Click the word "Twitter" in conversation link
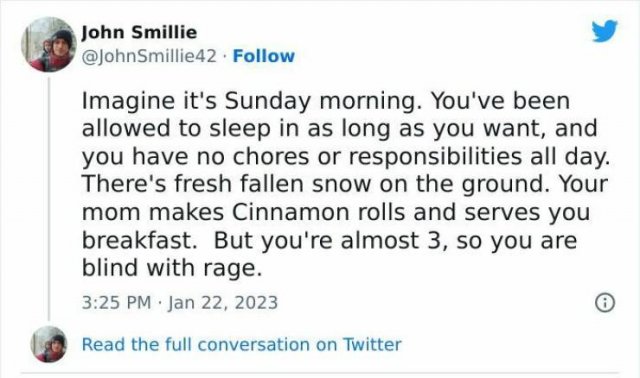 pyautogui.click(x=372, y=344)
